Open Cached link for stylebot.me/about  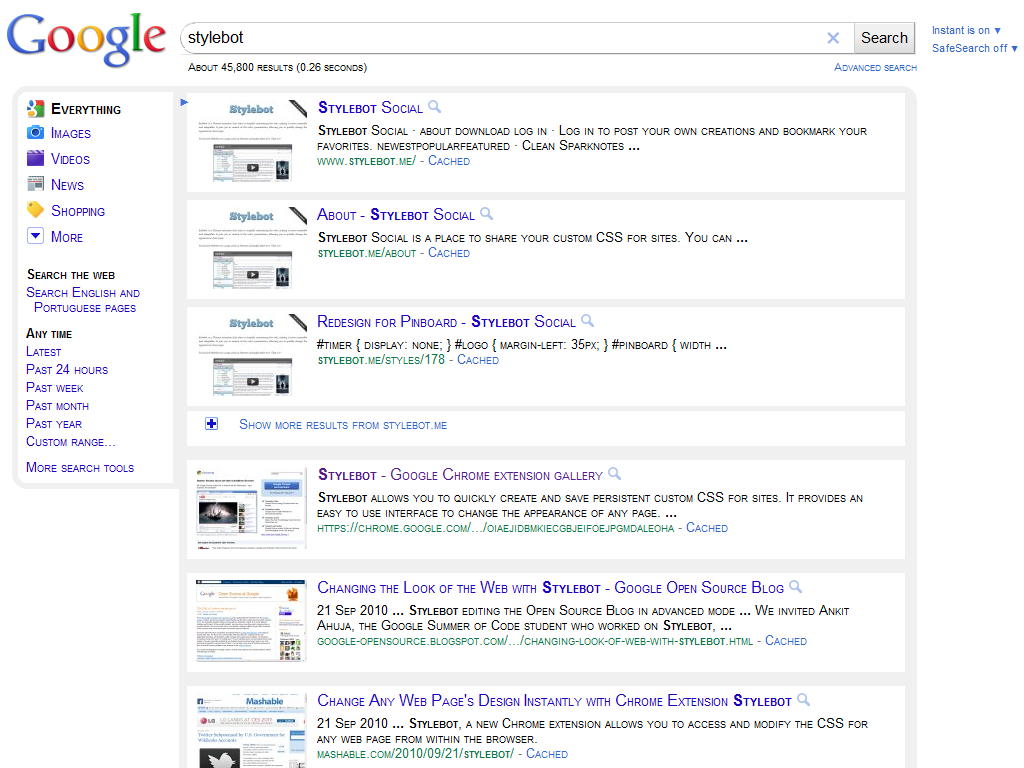(449, 253)
